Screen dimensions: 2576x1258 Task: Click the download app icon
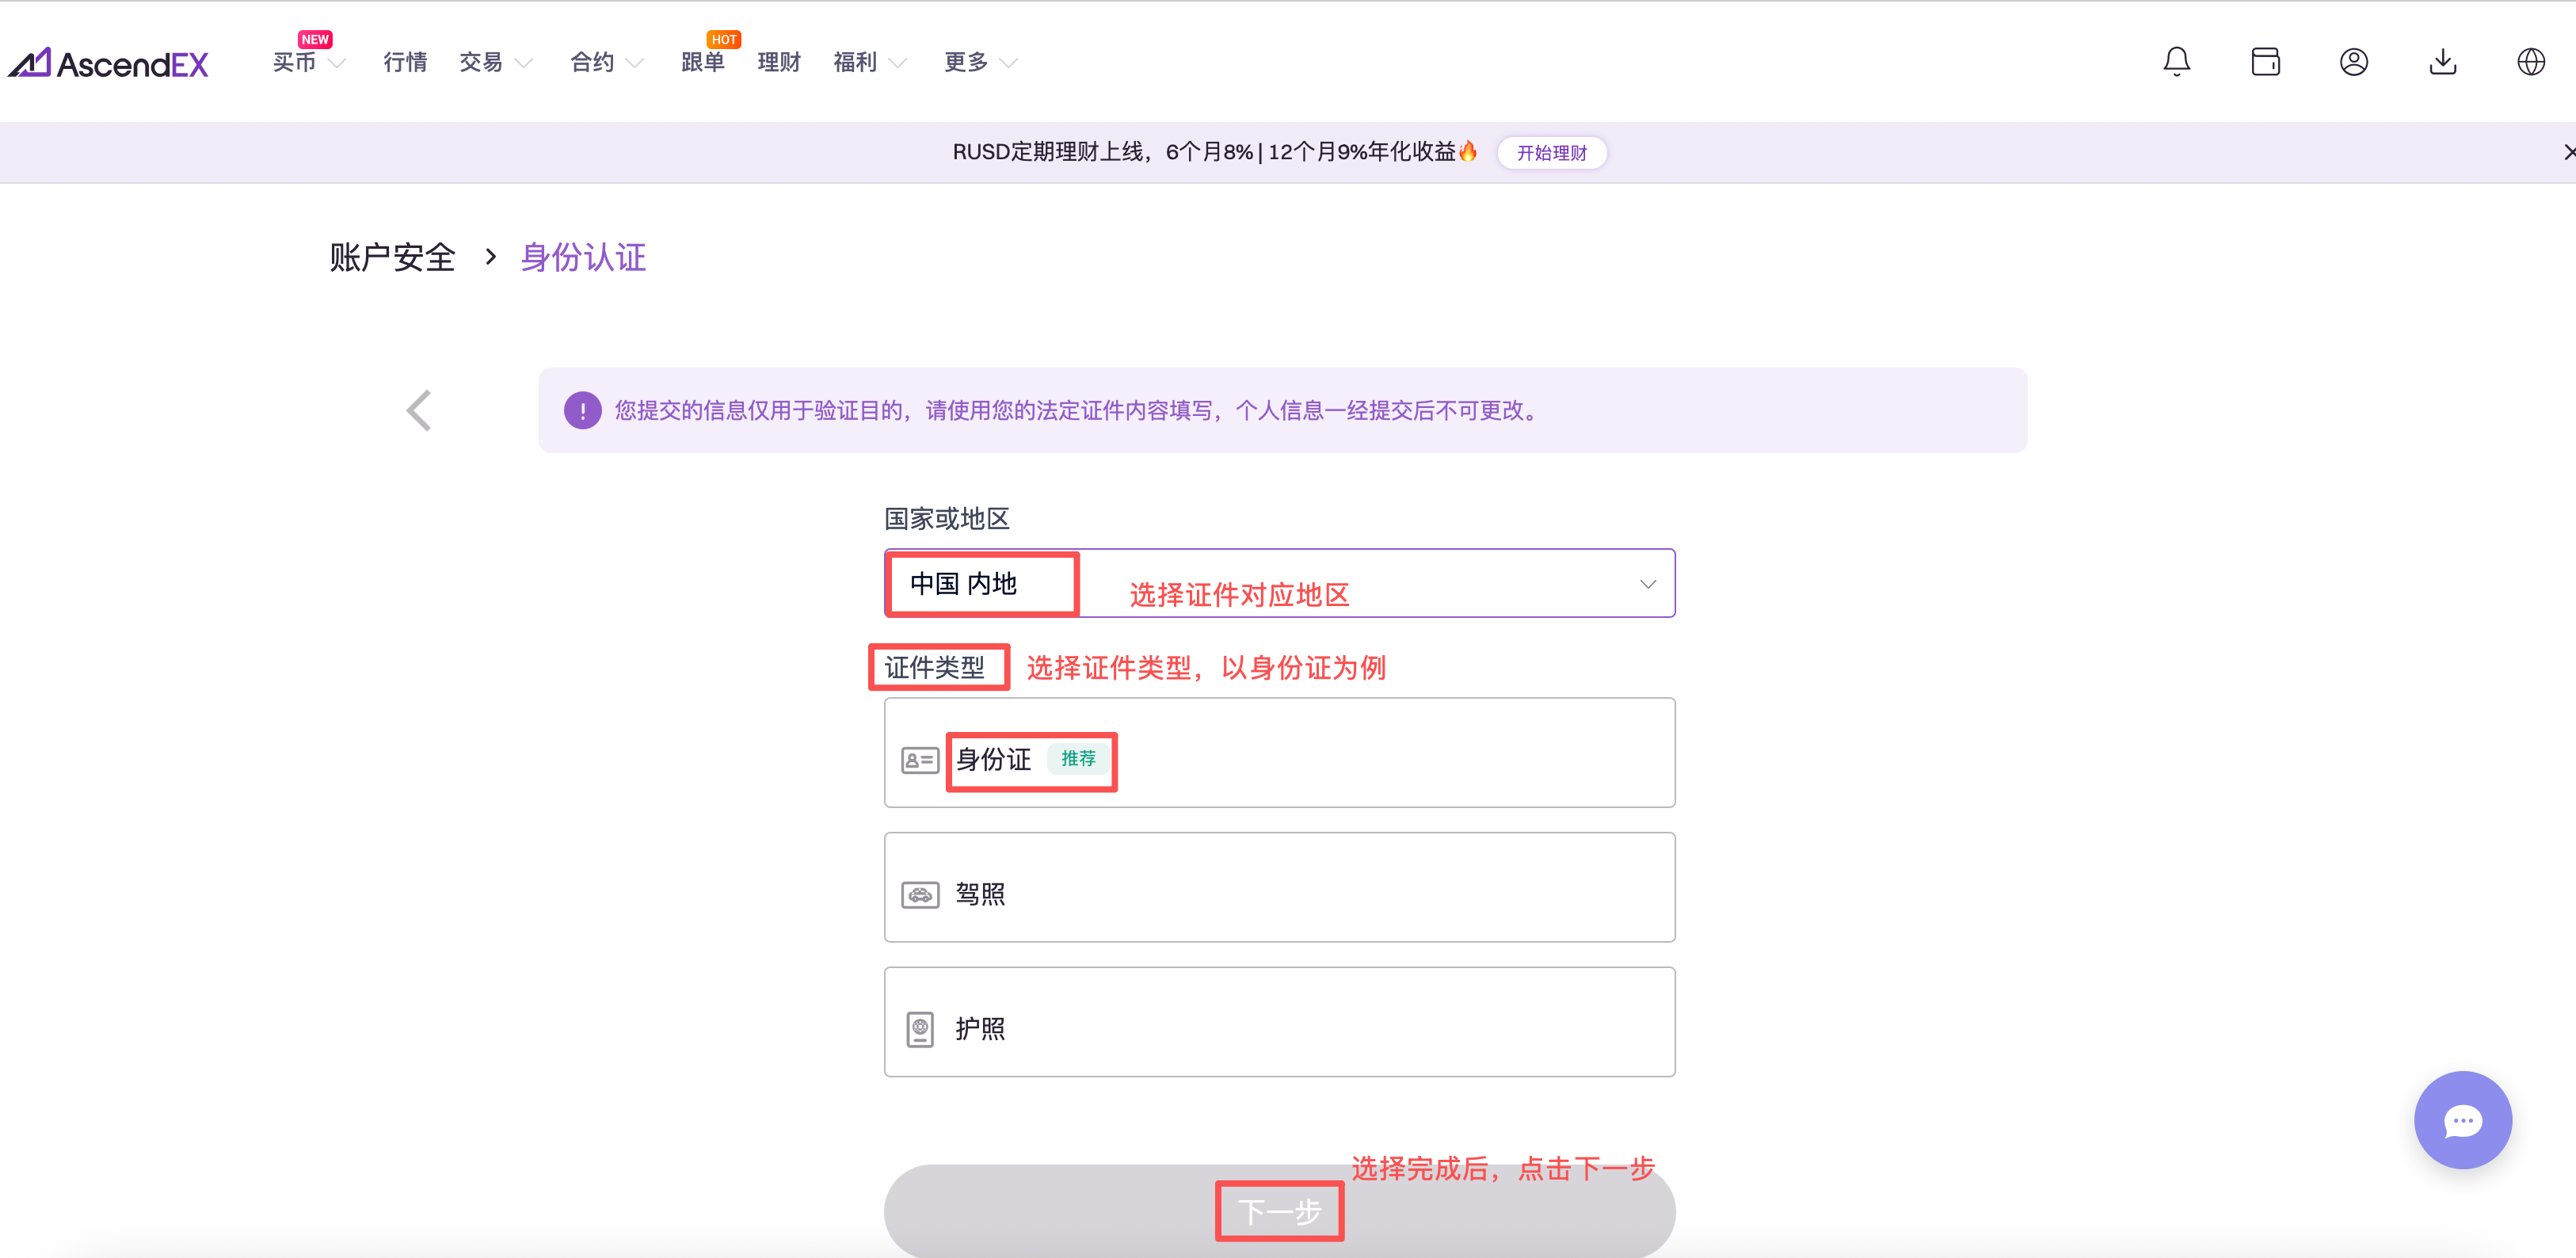point(2442,62)
